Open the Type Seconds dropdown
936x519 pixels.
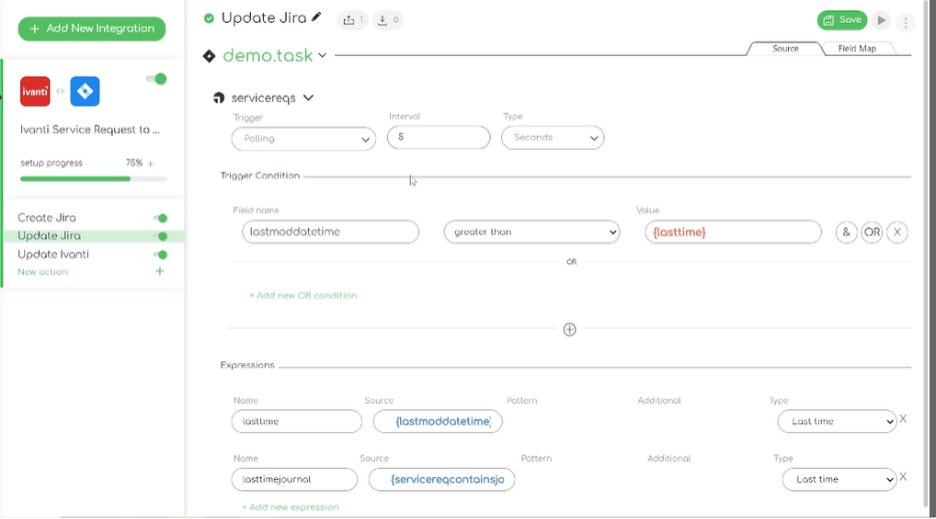(553, 138)
